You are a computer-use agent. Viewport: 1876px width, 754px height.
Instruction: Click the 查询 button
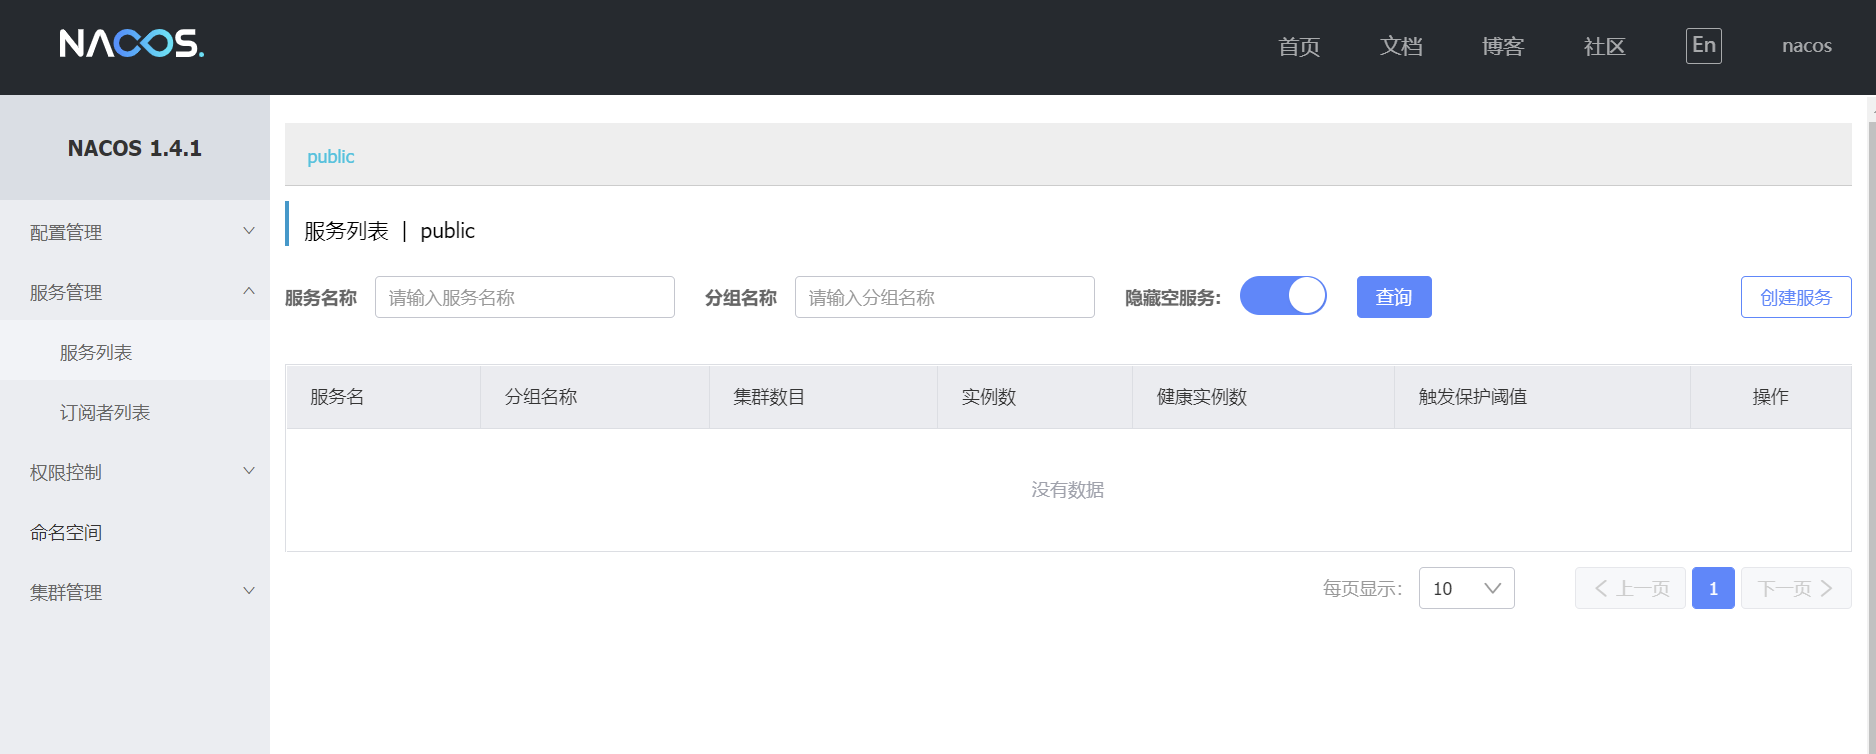(1394, 297)
